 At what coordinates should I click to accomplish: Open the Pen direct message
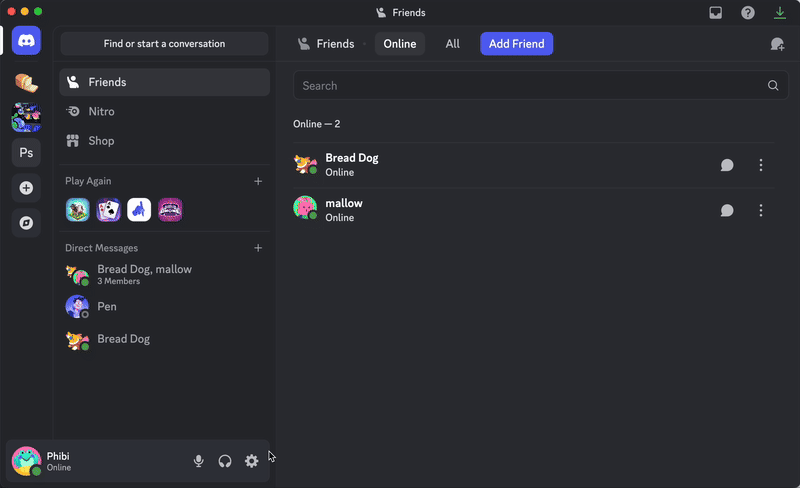107,307
